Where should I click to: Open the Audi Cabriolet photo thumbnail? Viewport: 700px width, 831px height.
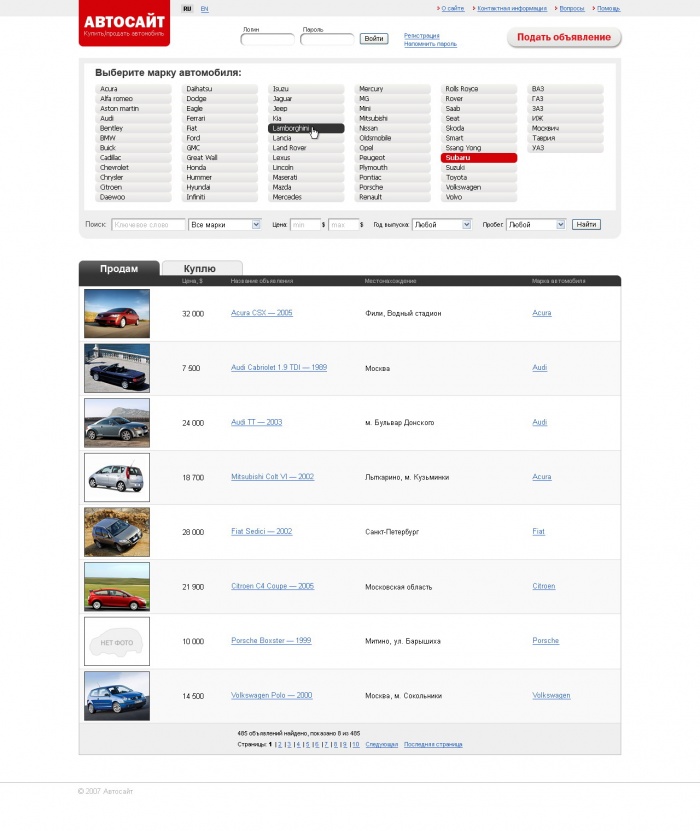[117, 368]
